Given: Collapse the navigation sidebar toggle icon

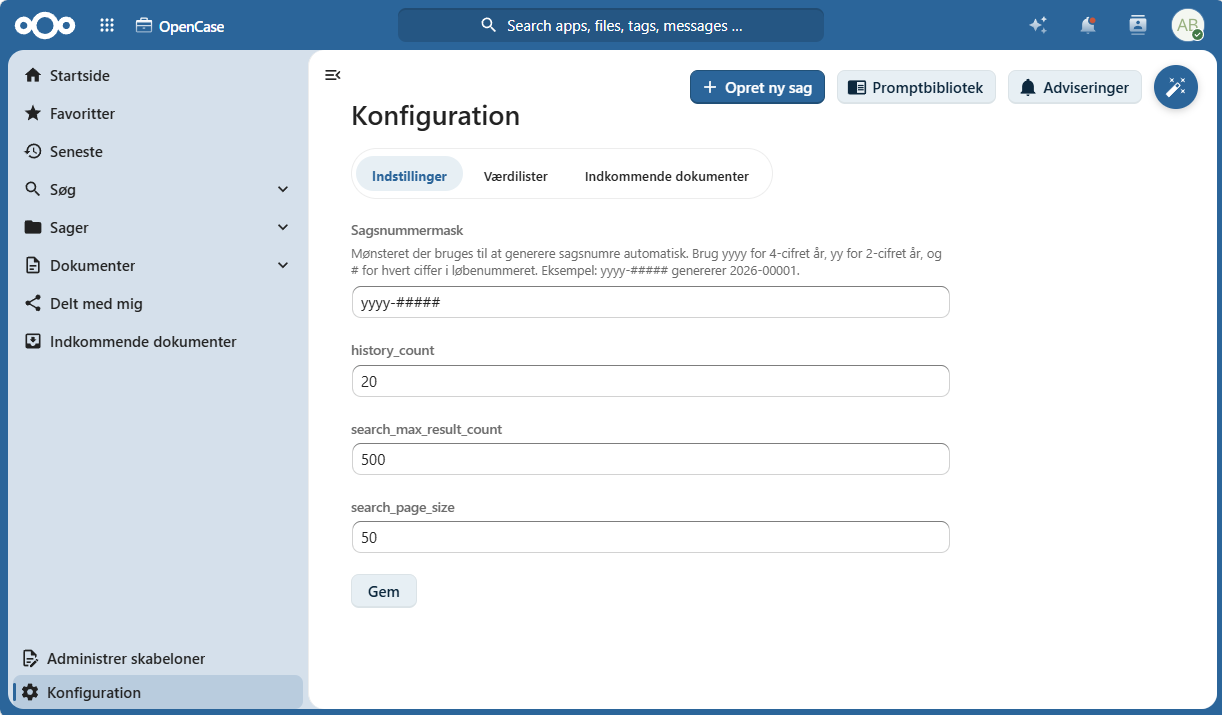Looking at the screenshot, I should coord(333,75).
